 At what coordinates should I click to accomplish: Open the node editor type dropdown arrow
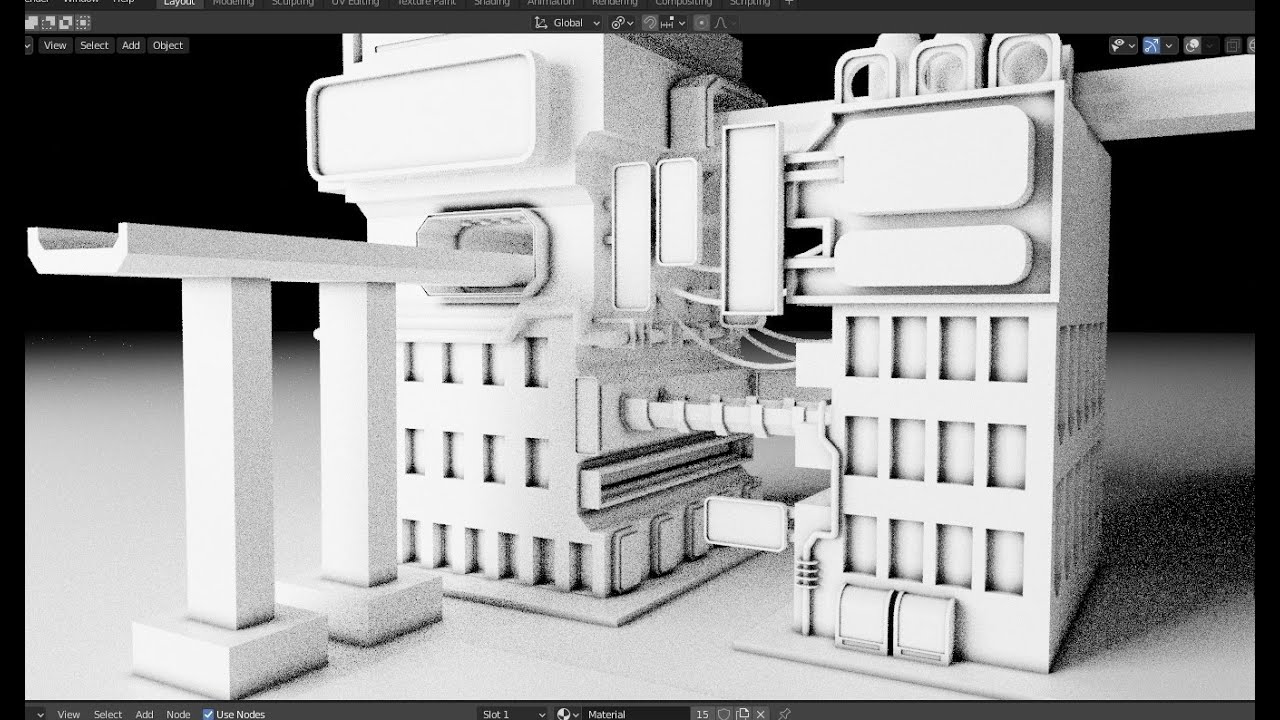40,714
